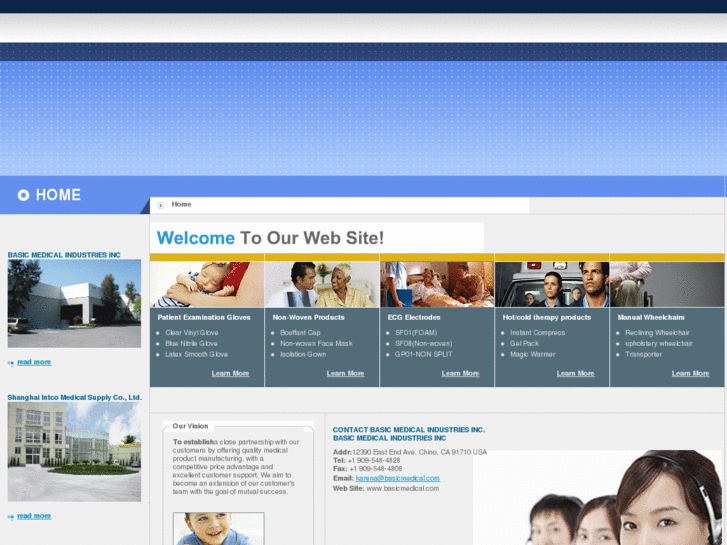Click the ECG Electrodes patient image
This screenshot has height=545, width=727.
[437, 284]
